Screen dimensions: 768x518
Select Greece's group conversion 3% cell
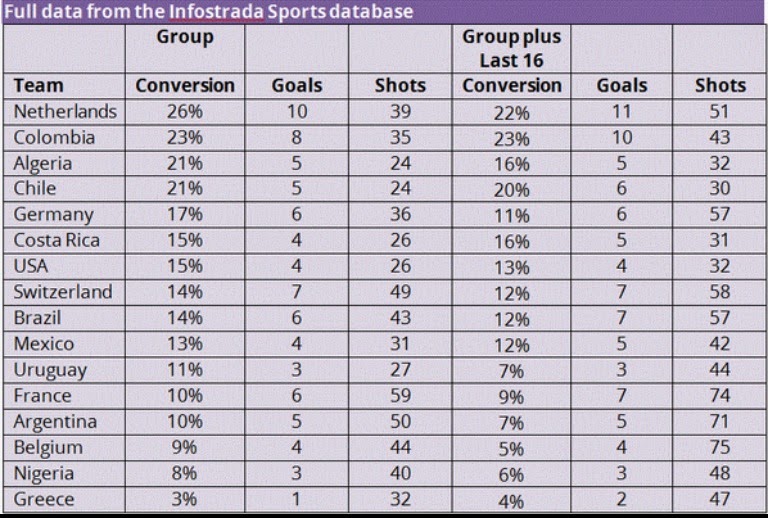[x=184, y=499]
